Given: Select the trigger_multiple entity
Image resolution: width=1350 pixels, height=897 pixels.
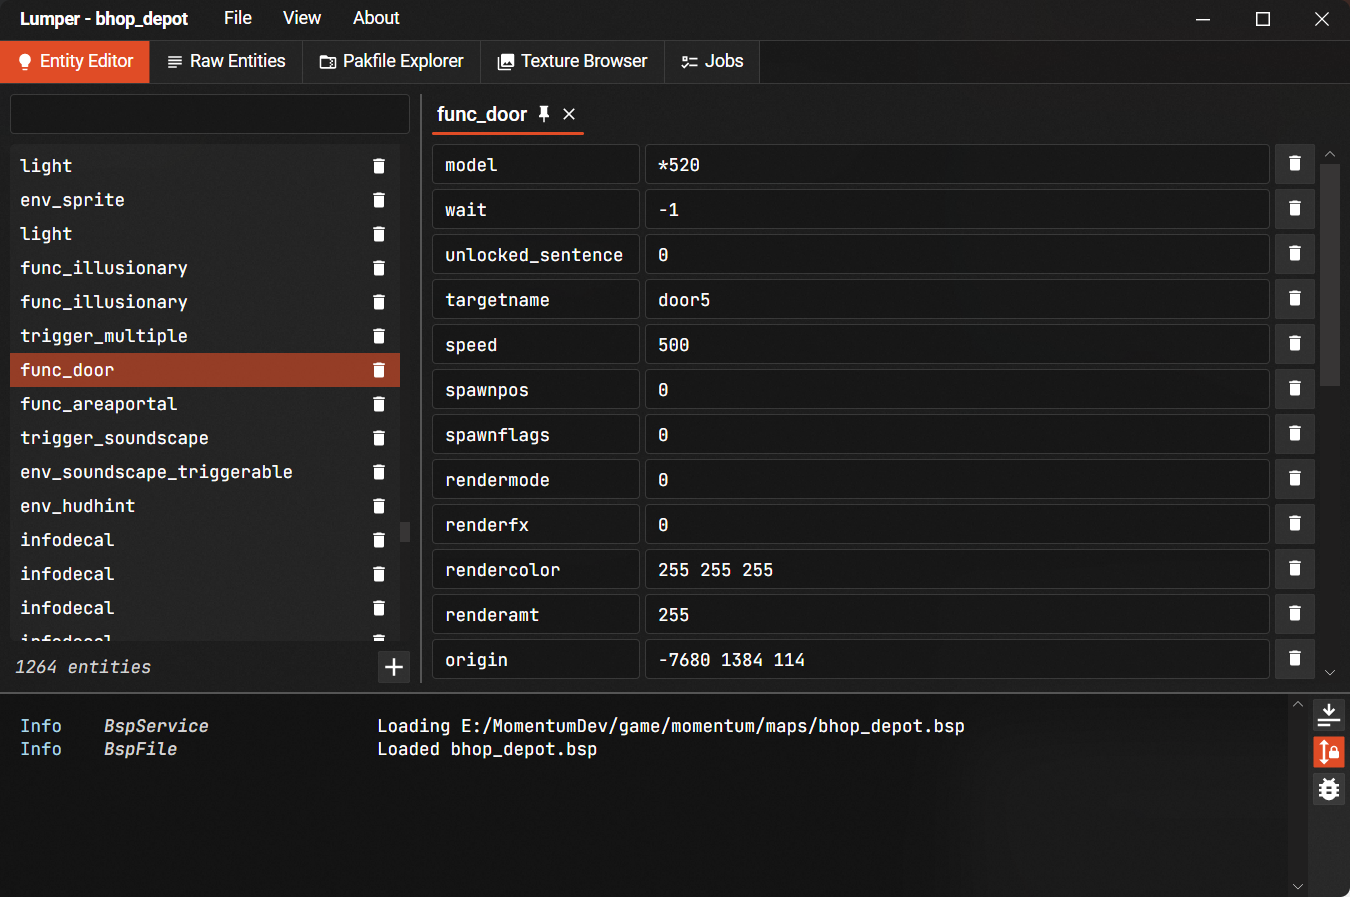Looking at the screenshot, I should 205,336.
